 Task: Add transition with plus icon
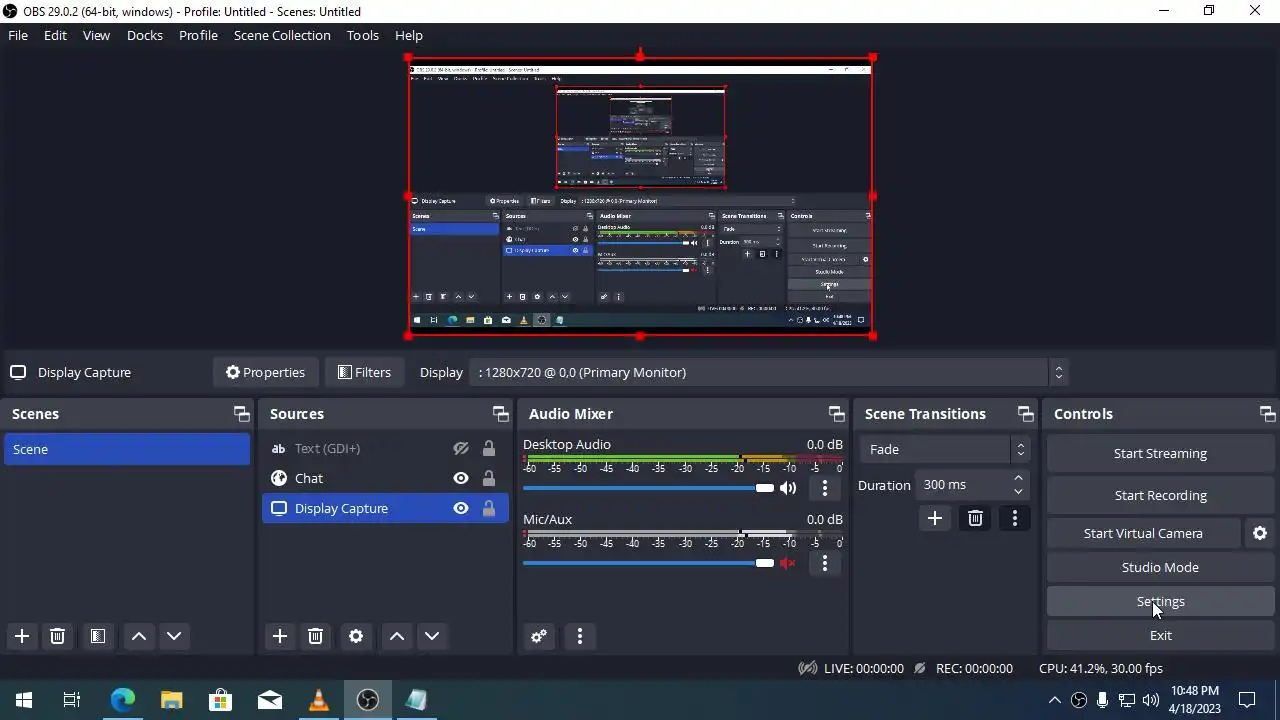coord(935,518)
